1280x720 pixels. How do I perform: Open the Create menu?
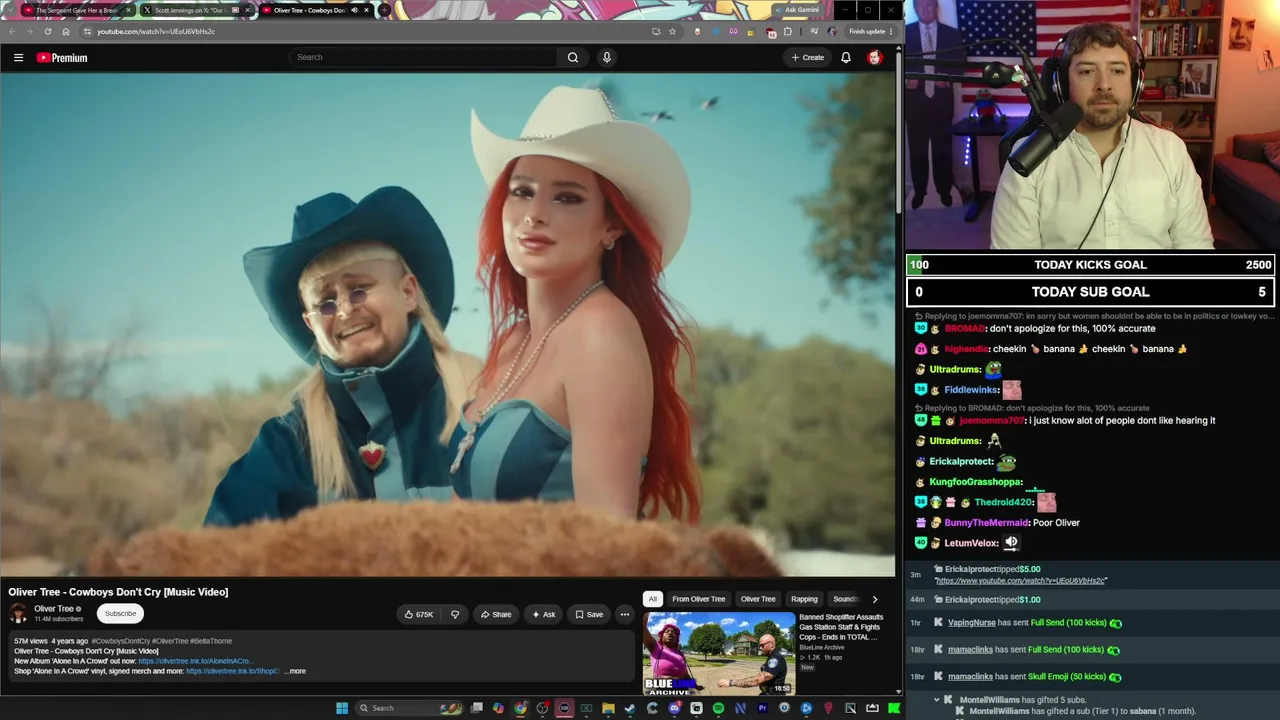pyautogui.click(x=808, y=57)
